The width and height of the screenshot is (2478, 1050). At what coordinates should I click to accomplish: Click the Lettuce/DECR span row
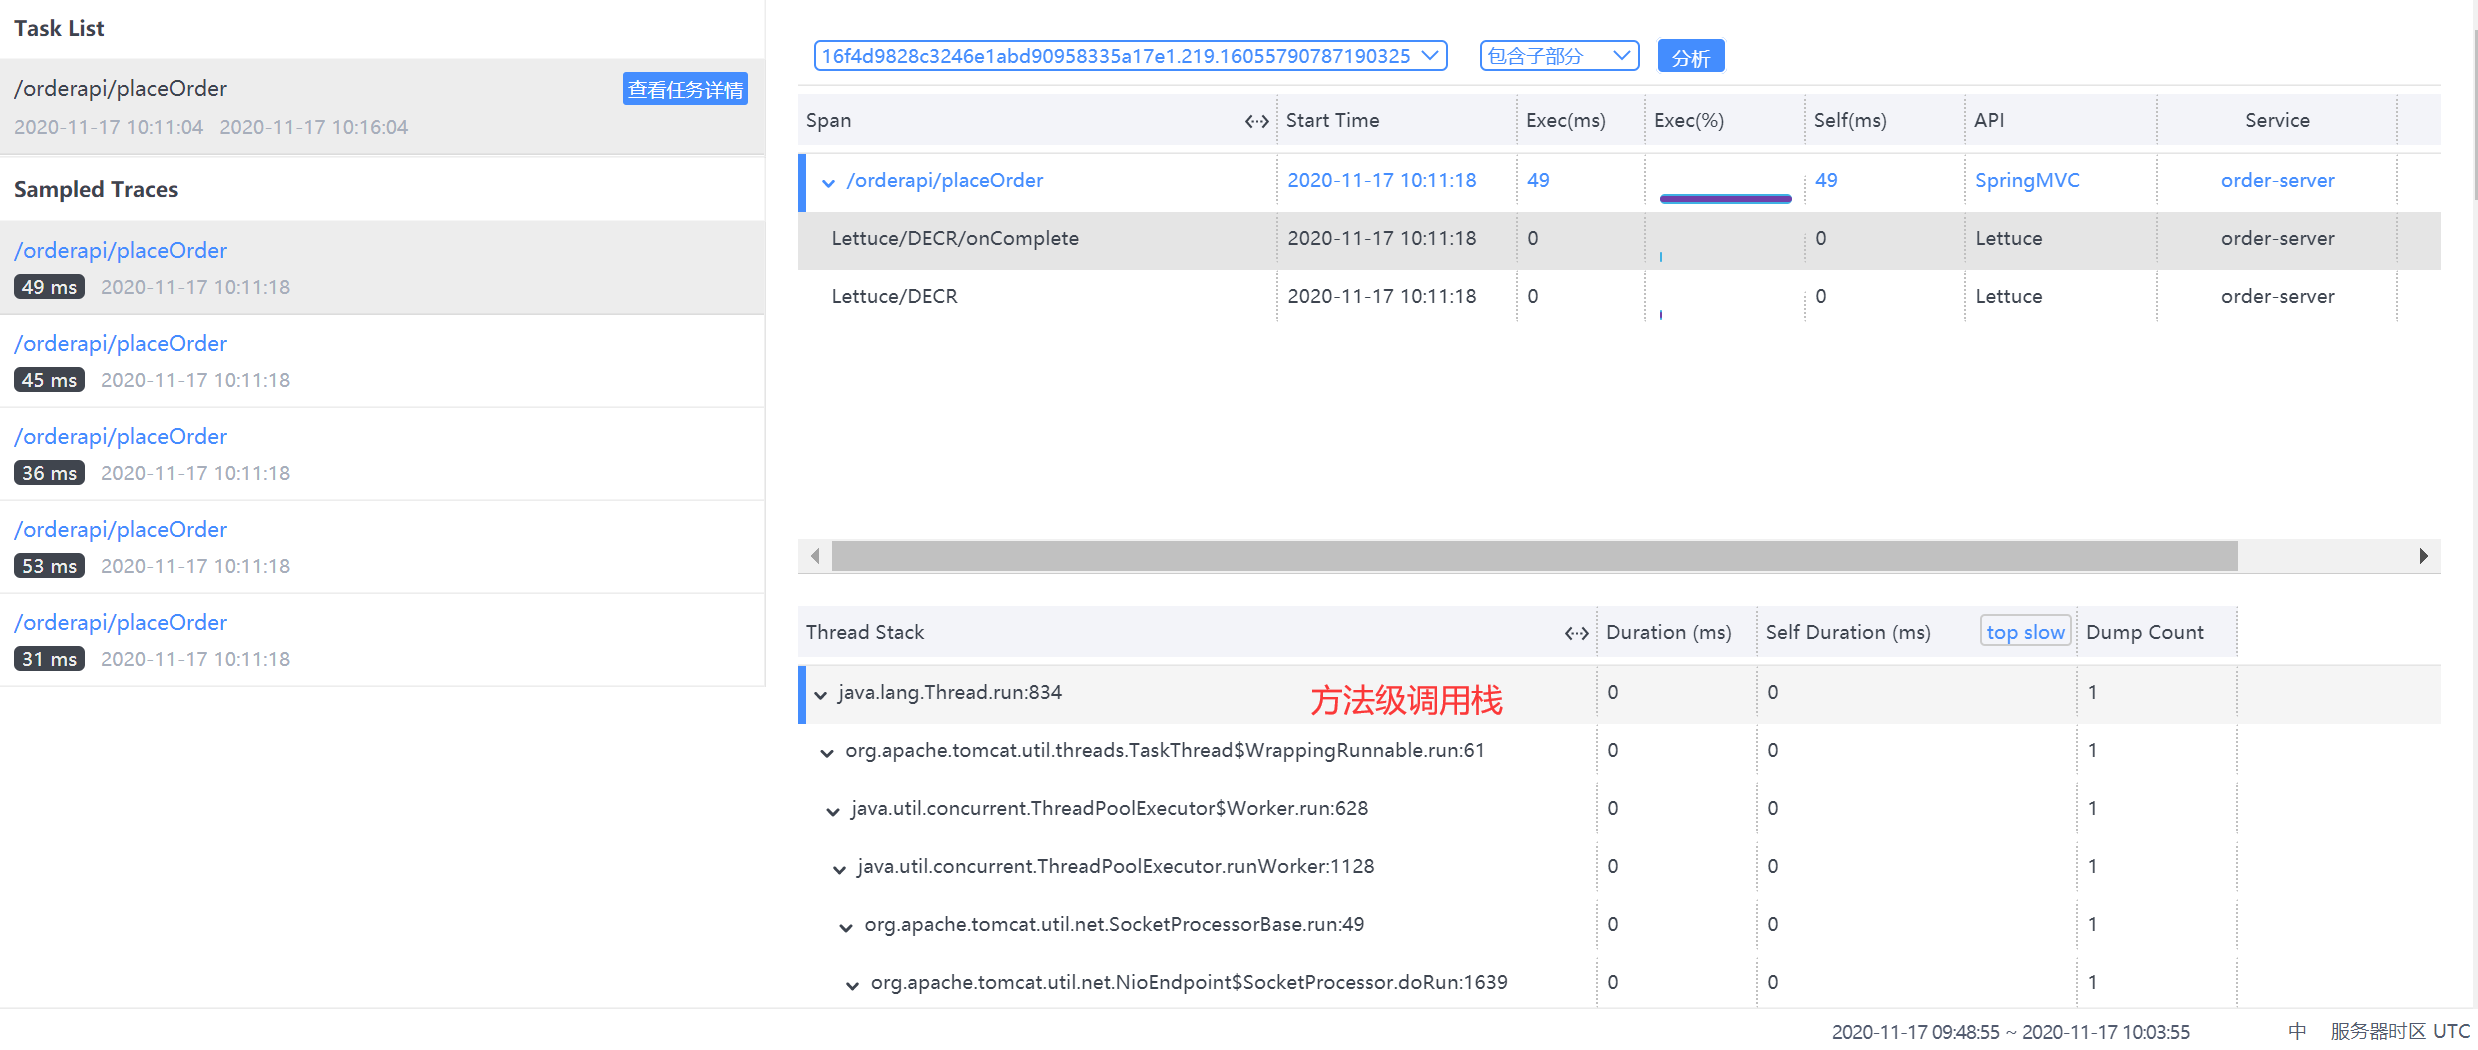1619,297
